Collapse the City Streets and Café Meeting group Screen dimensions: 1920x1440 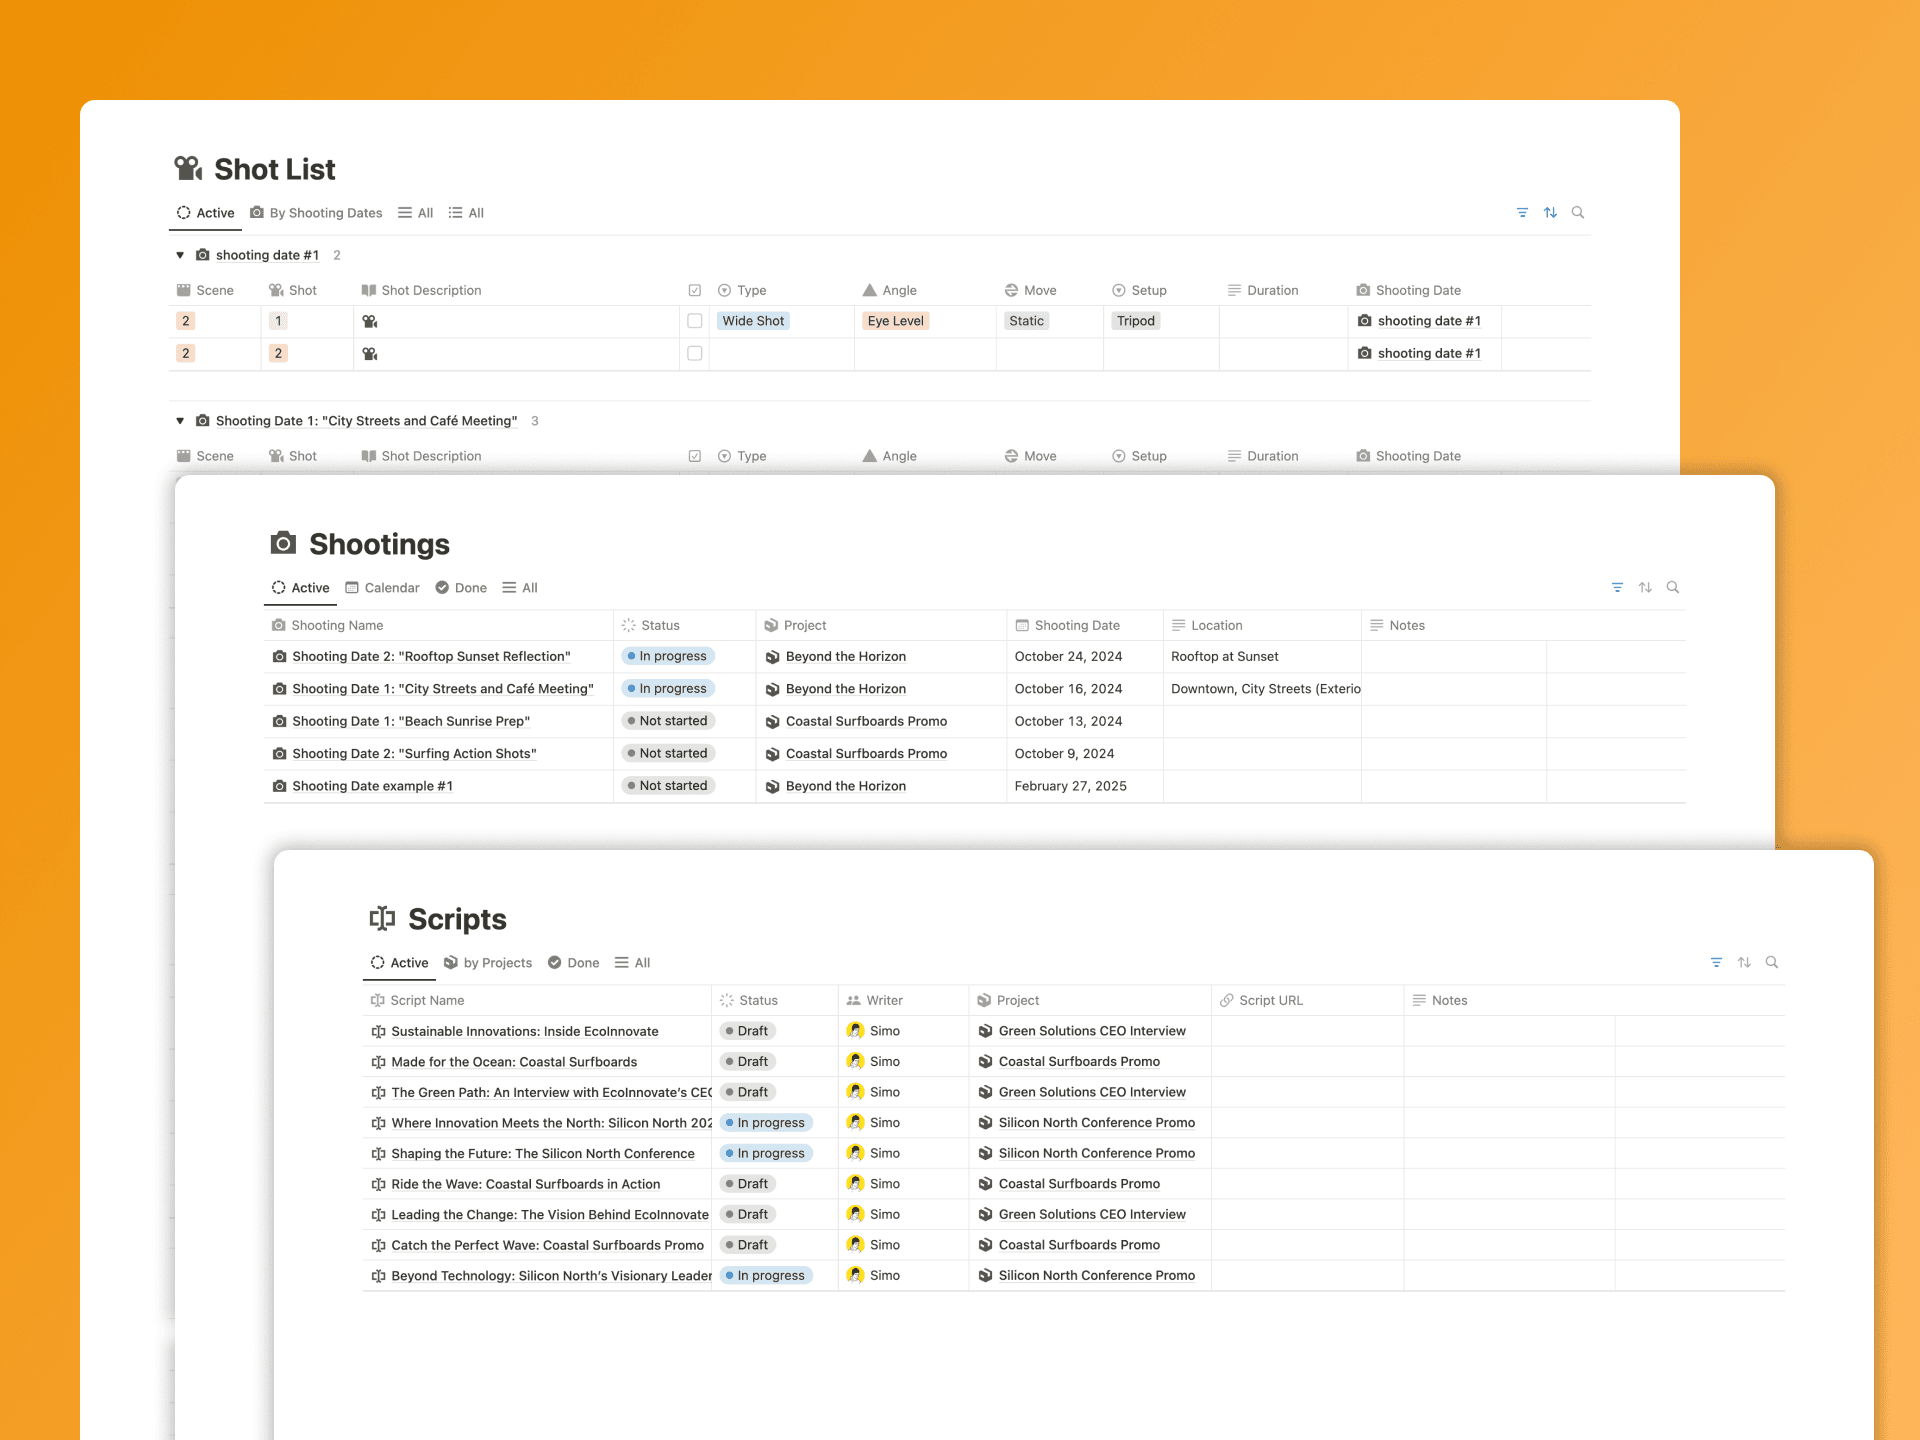click(180, 421)
